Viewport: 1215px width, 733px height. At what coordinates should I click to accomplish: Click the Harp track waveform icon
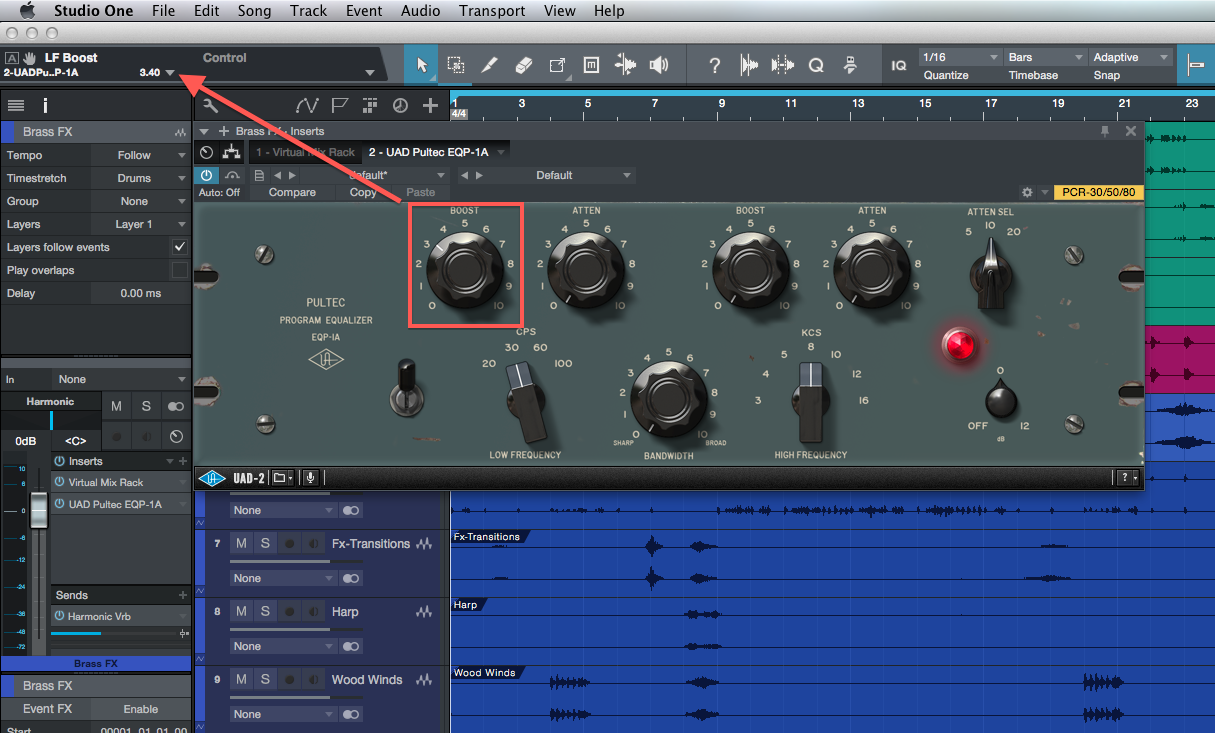click(x=425, y=612)
